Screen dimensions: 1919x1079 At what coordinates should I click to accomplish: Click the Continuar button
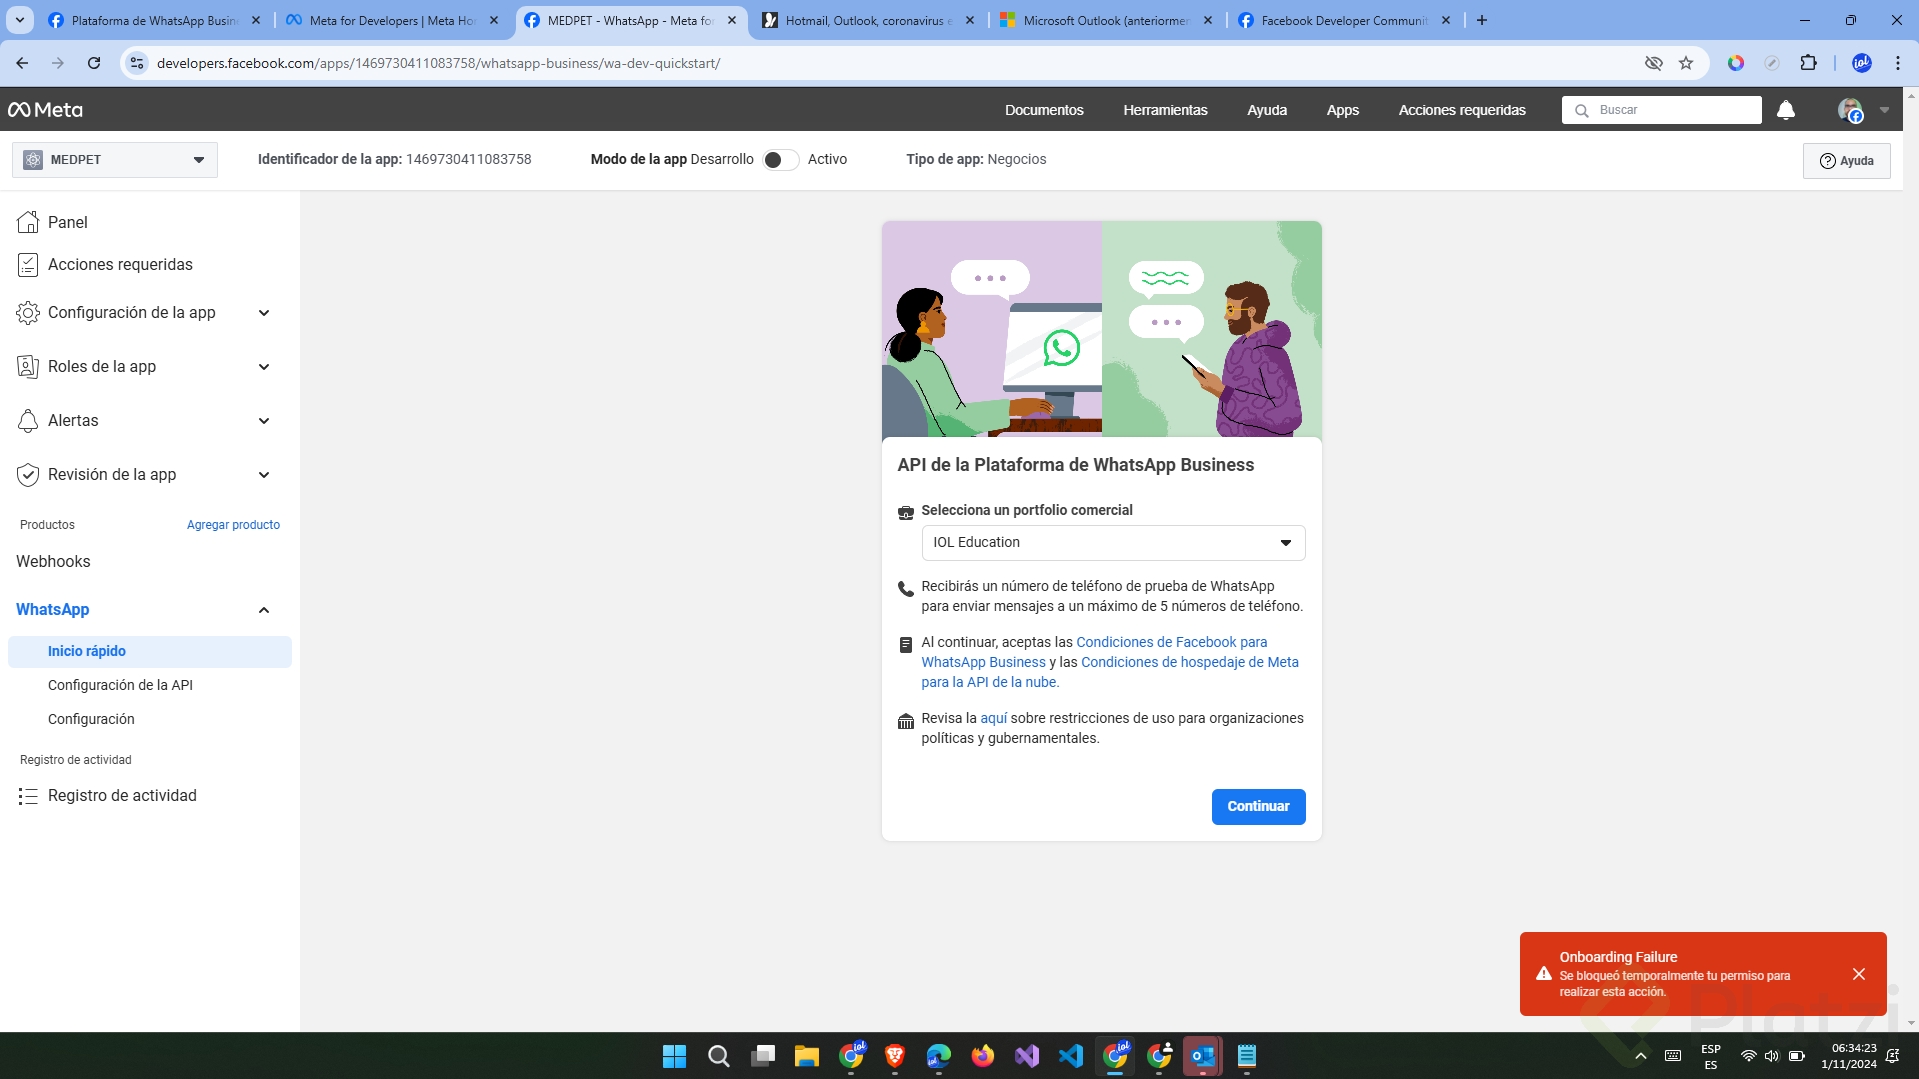coord(1258,807)
